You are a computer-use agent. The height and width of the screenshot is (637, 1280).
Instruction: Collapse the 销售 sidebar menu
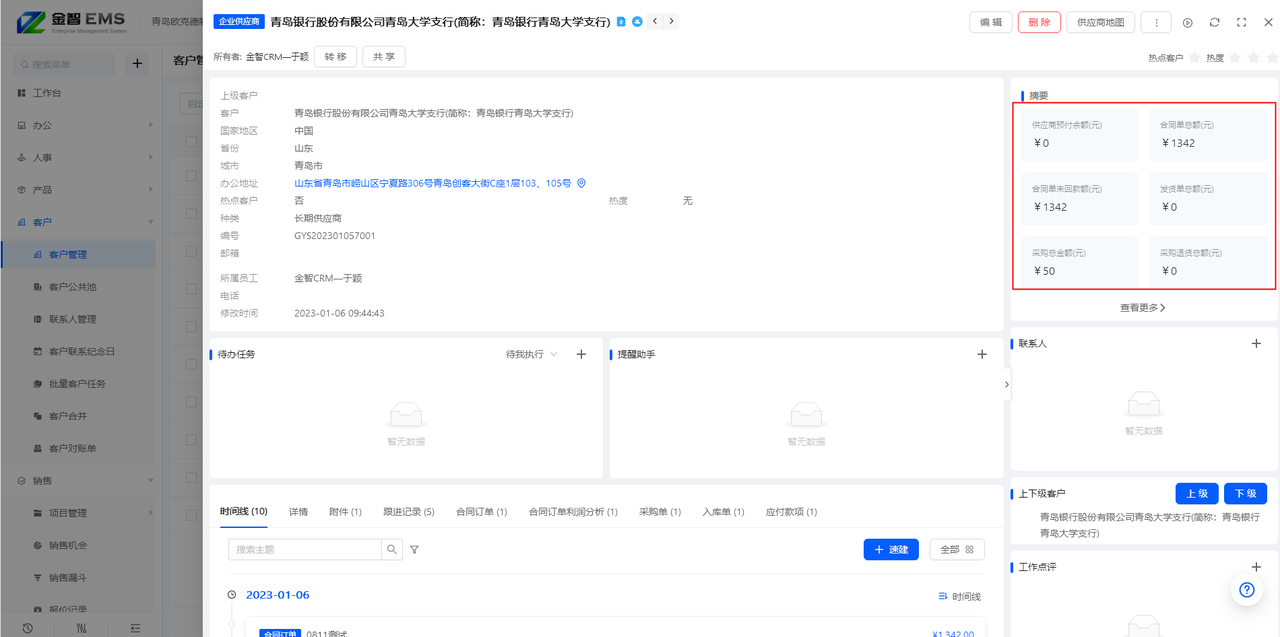(x=79, y=480)
